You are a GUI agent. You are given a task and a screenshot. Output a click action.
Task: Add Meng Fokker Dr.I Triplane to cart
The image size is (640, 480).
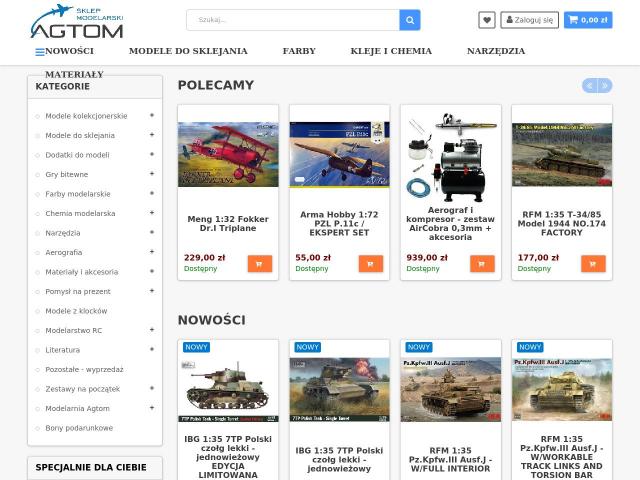(260, 264)
